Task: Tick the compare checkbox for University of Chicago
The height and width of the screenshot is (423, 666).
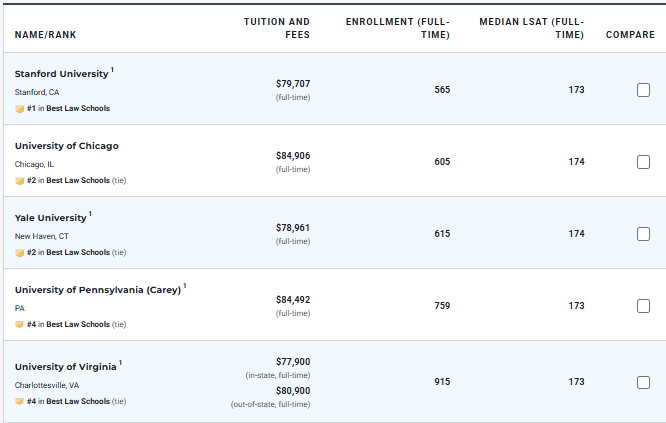Action: pyautogui.click(x=643, y=162)
